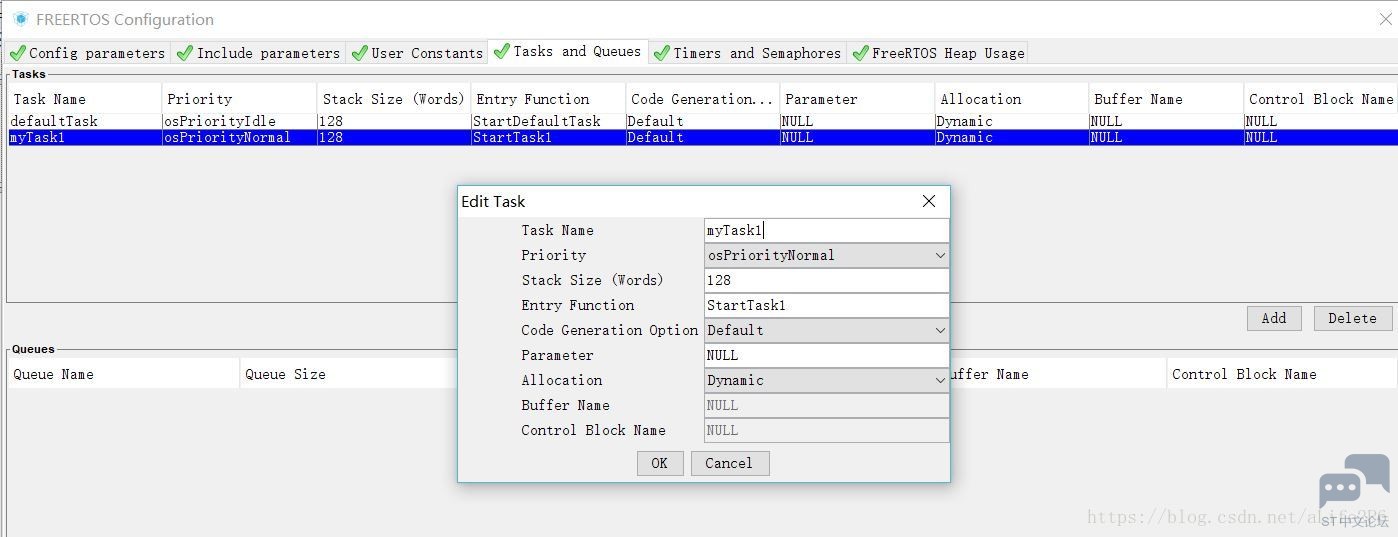Image resolution: width=1398 pixels, height=537 pixels.
Task: Open the Code Generation Option dropdown
Action: coord(826,330)
